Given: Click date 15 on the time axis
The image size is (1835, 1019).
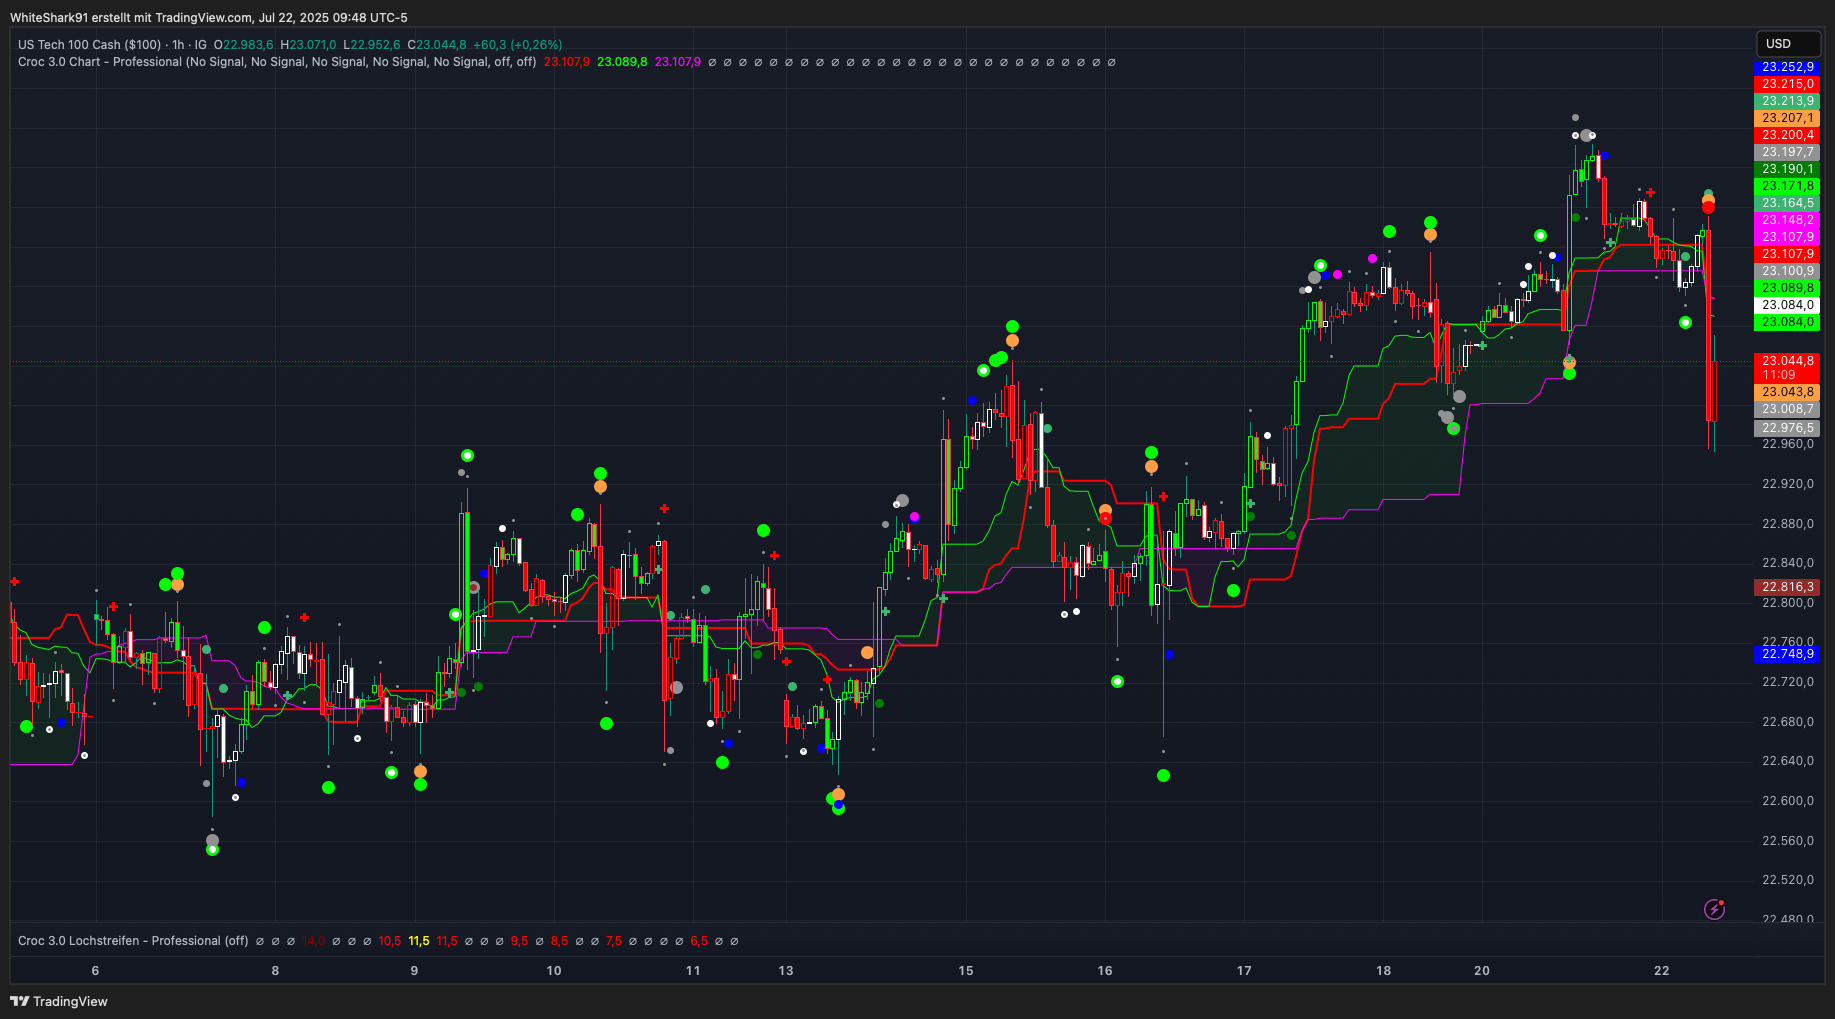Looking at the screenshot, I should coord(965,970).
